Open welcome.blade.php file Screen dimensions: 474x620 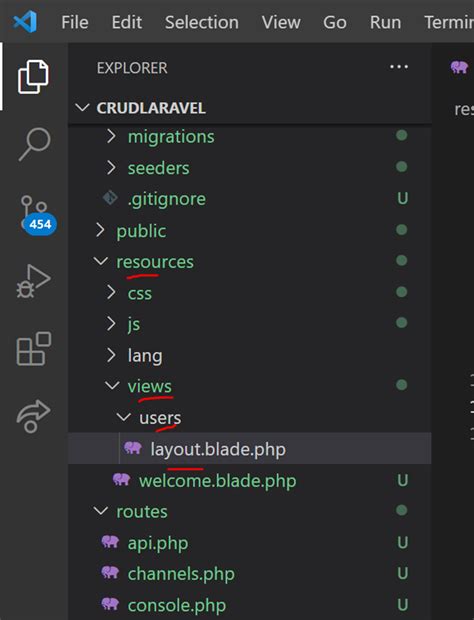pos(217,481)
